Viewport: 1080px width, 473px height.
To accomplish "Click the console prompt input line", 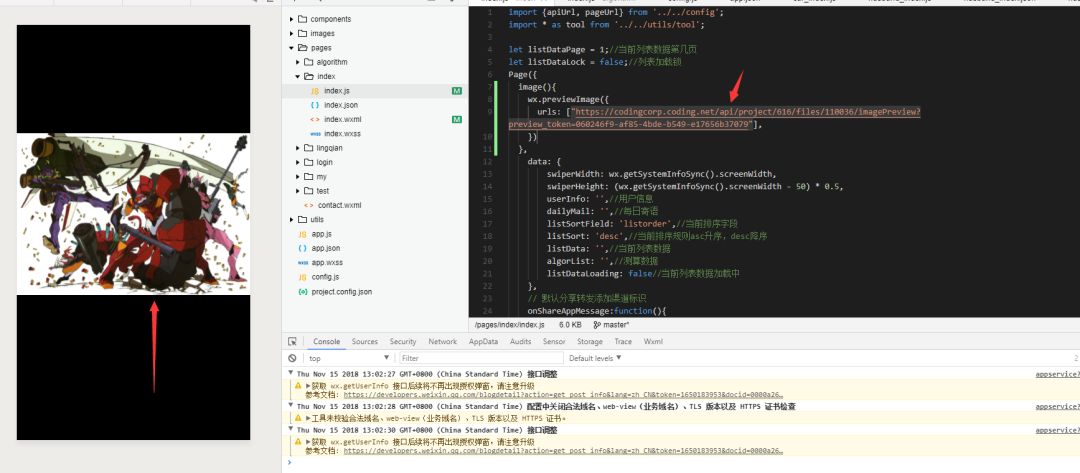I will click(x=682, y=462).
